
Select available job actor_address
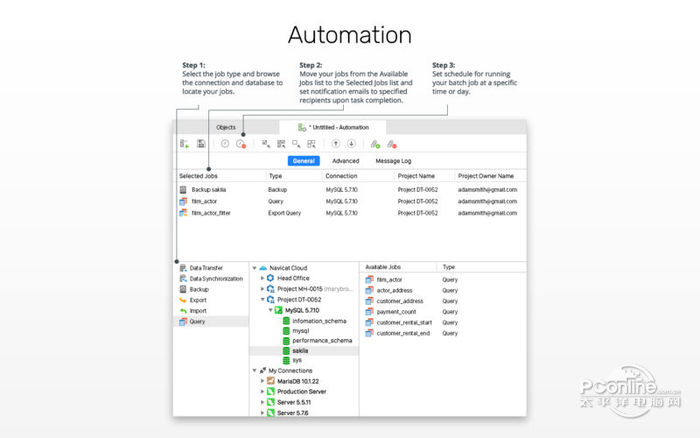[x=394, y=290]
